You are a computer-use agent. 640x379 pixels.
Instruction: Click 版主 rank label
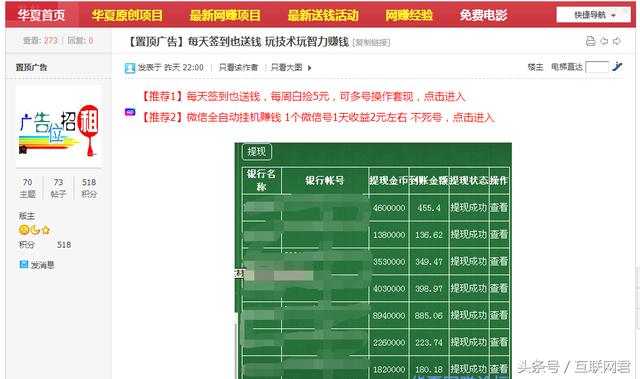click(27, 215)
